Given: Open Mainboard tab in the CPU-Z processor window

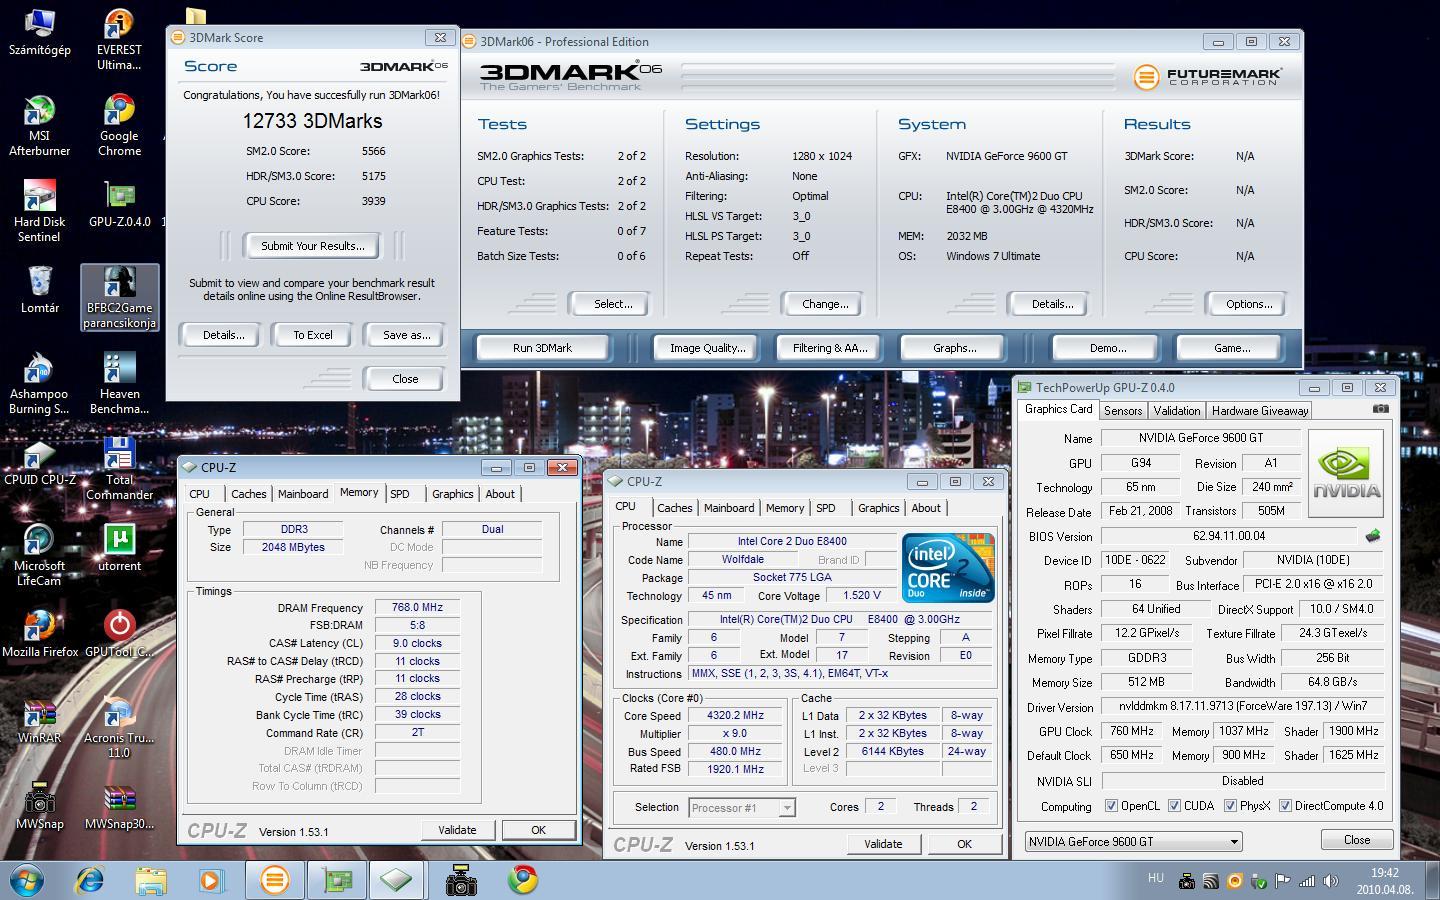Looking at the screenshot, I should click(x=729, y=508).
